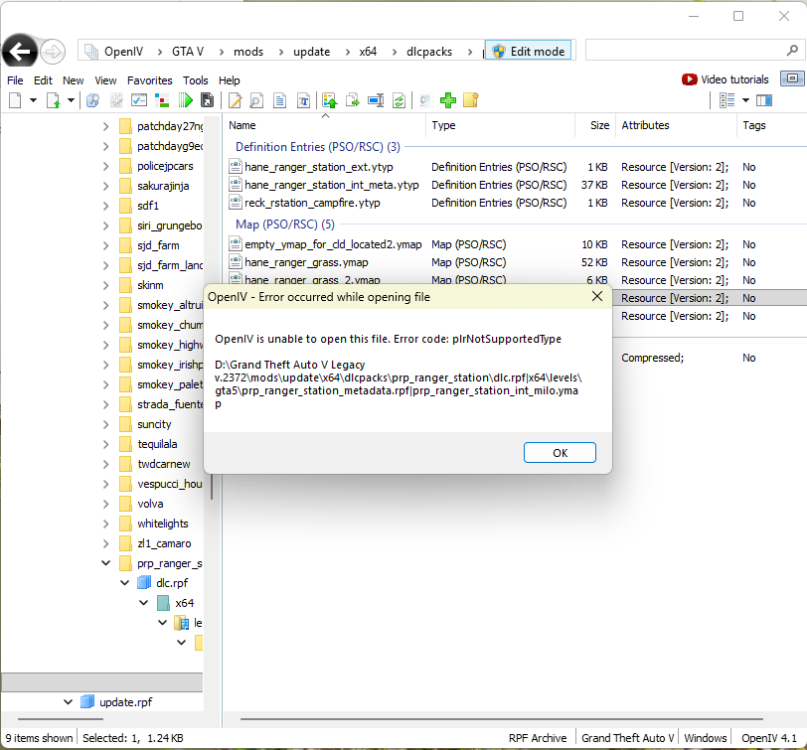The image size is (807, 750).
Task: Click the Rename text-cursor toolbar icon
Action: (x=376, y=100)
